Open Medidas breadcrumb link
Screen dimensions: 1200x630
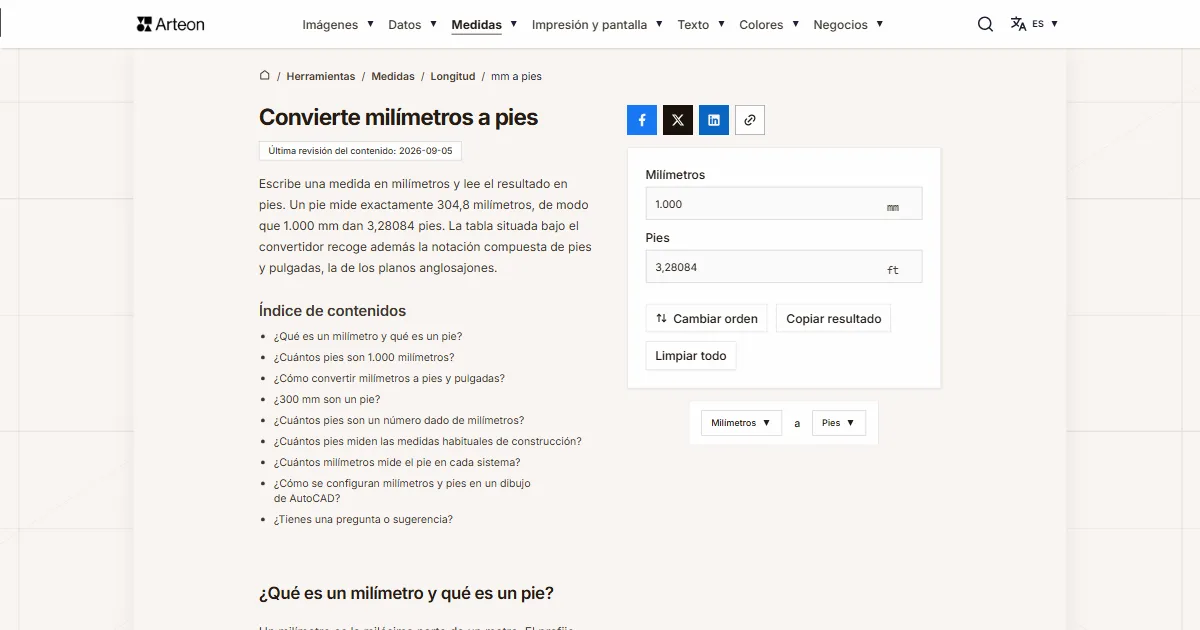(393, 76)
